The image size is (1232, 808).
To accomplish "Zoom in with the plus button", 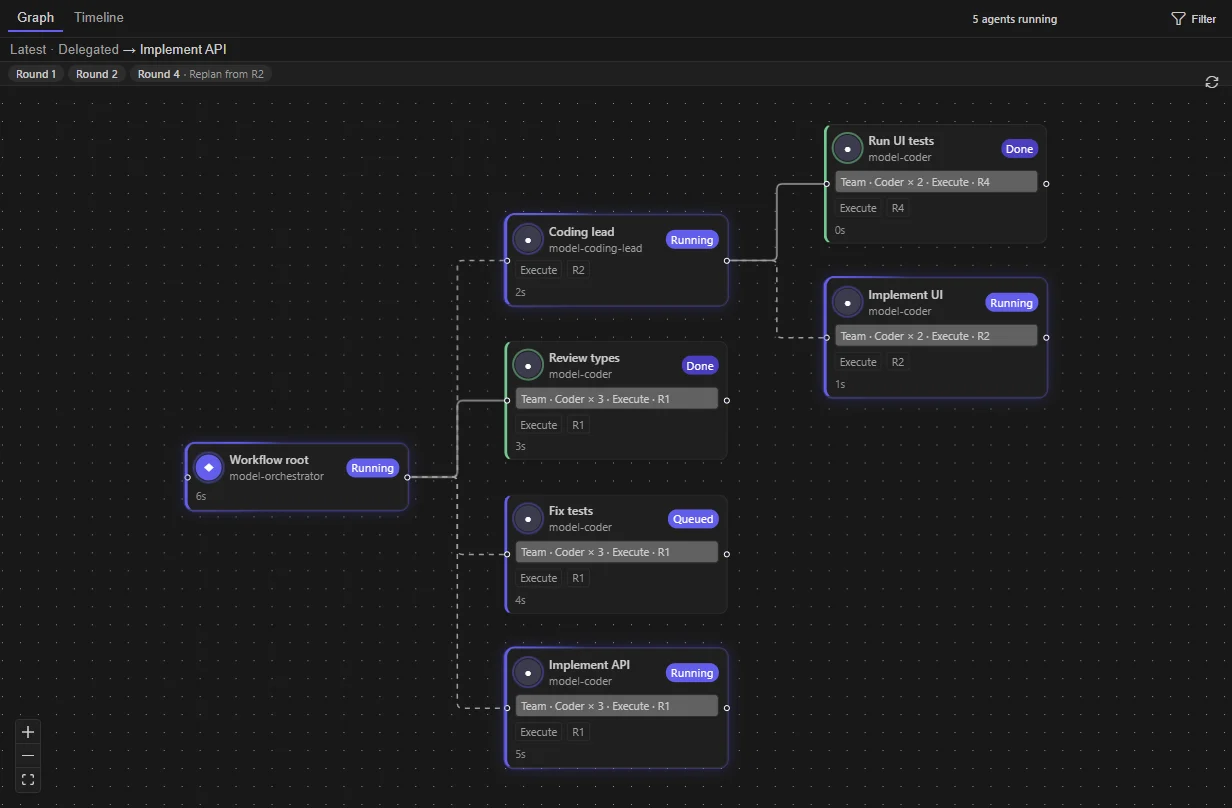I will (28, 732).
